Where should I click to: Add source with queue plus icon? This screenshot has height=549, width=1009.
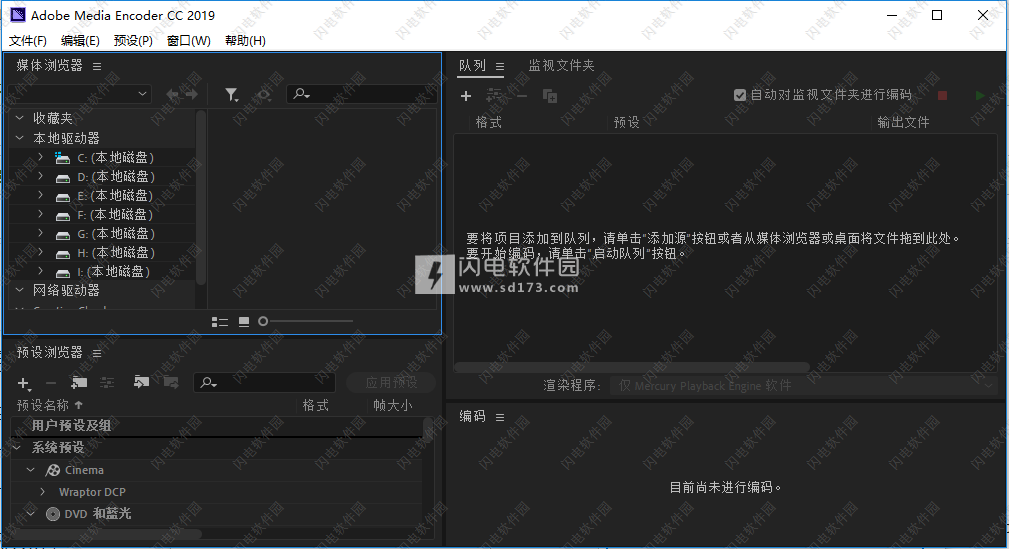(x=466, y=96)
